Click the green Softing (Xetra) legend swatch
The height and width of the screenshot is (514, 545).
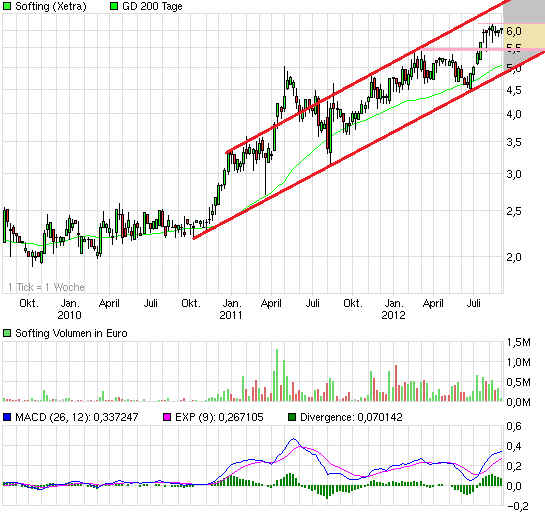coord(7,6)
